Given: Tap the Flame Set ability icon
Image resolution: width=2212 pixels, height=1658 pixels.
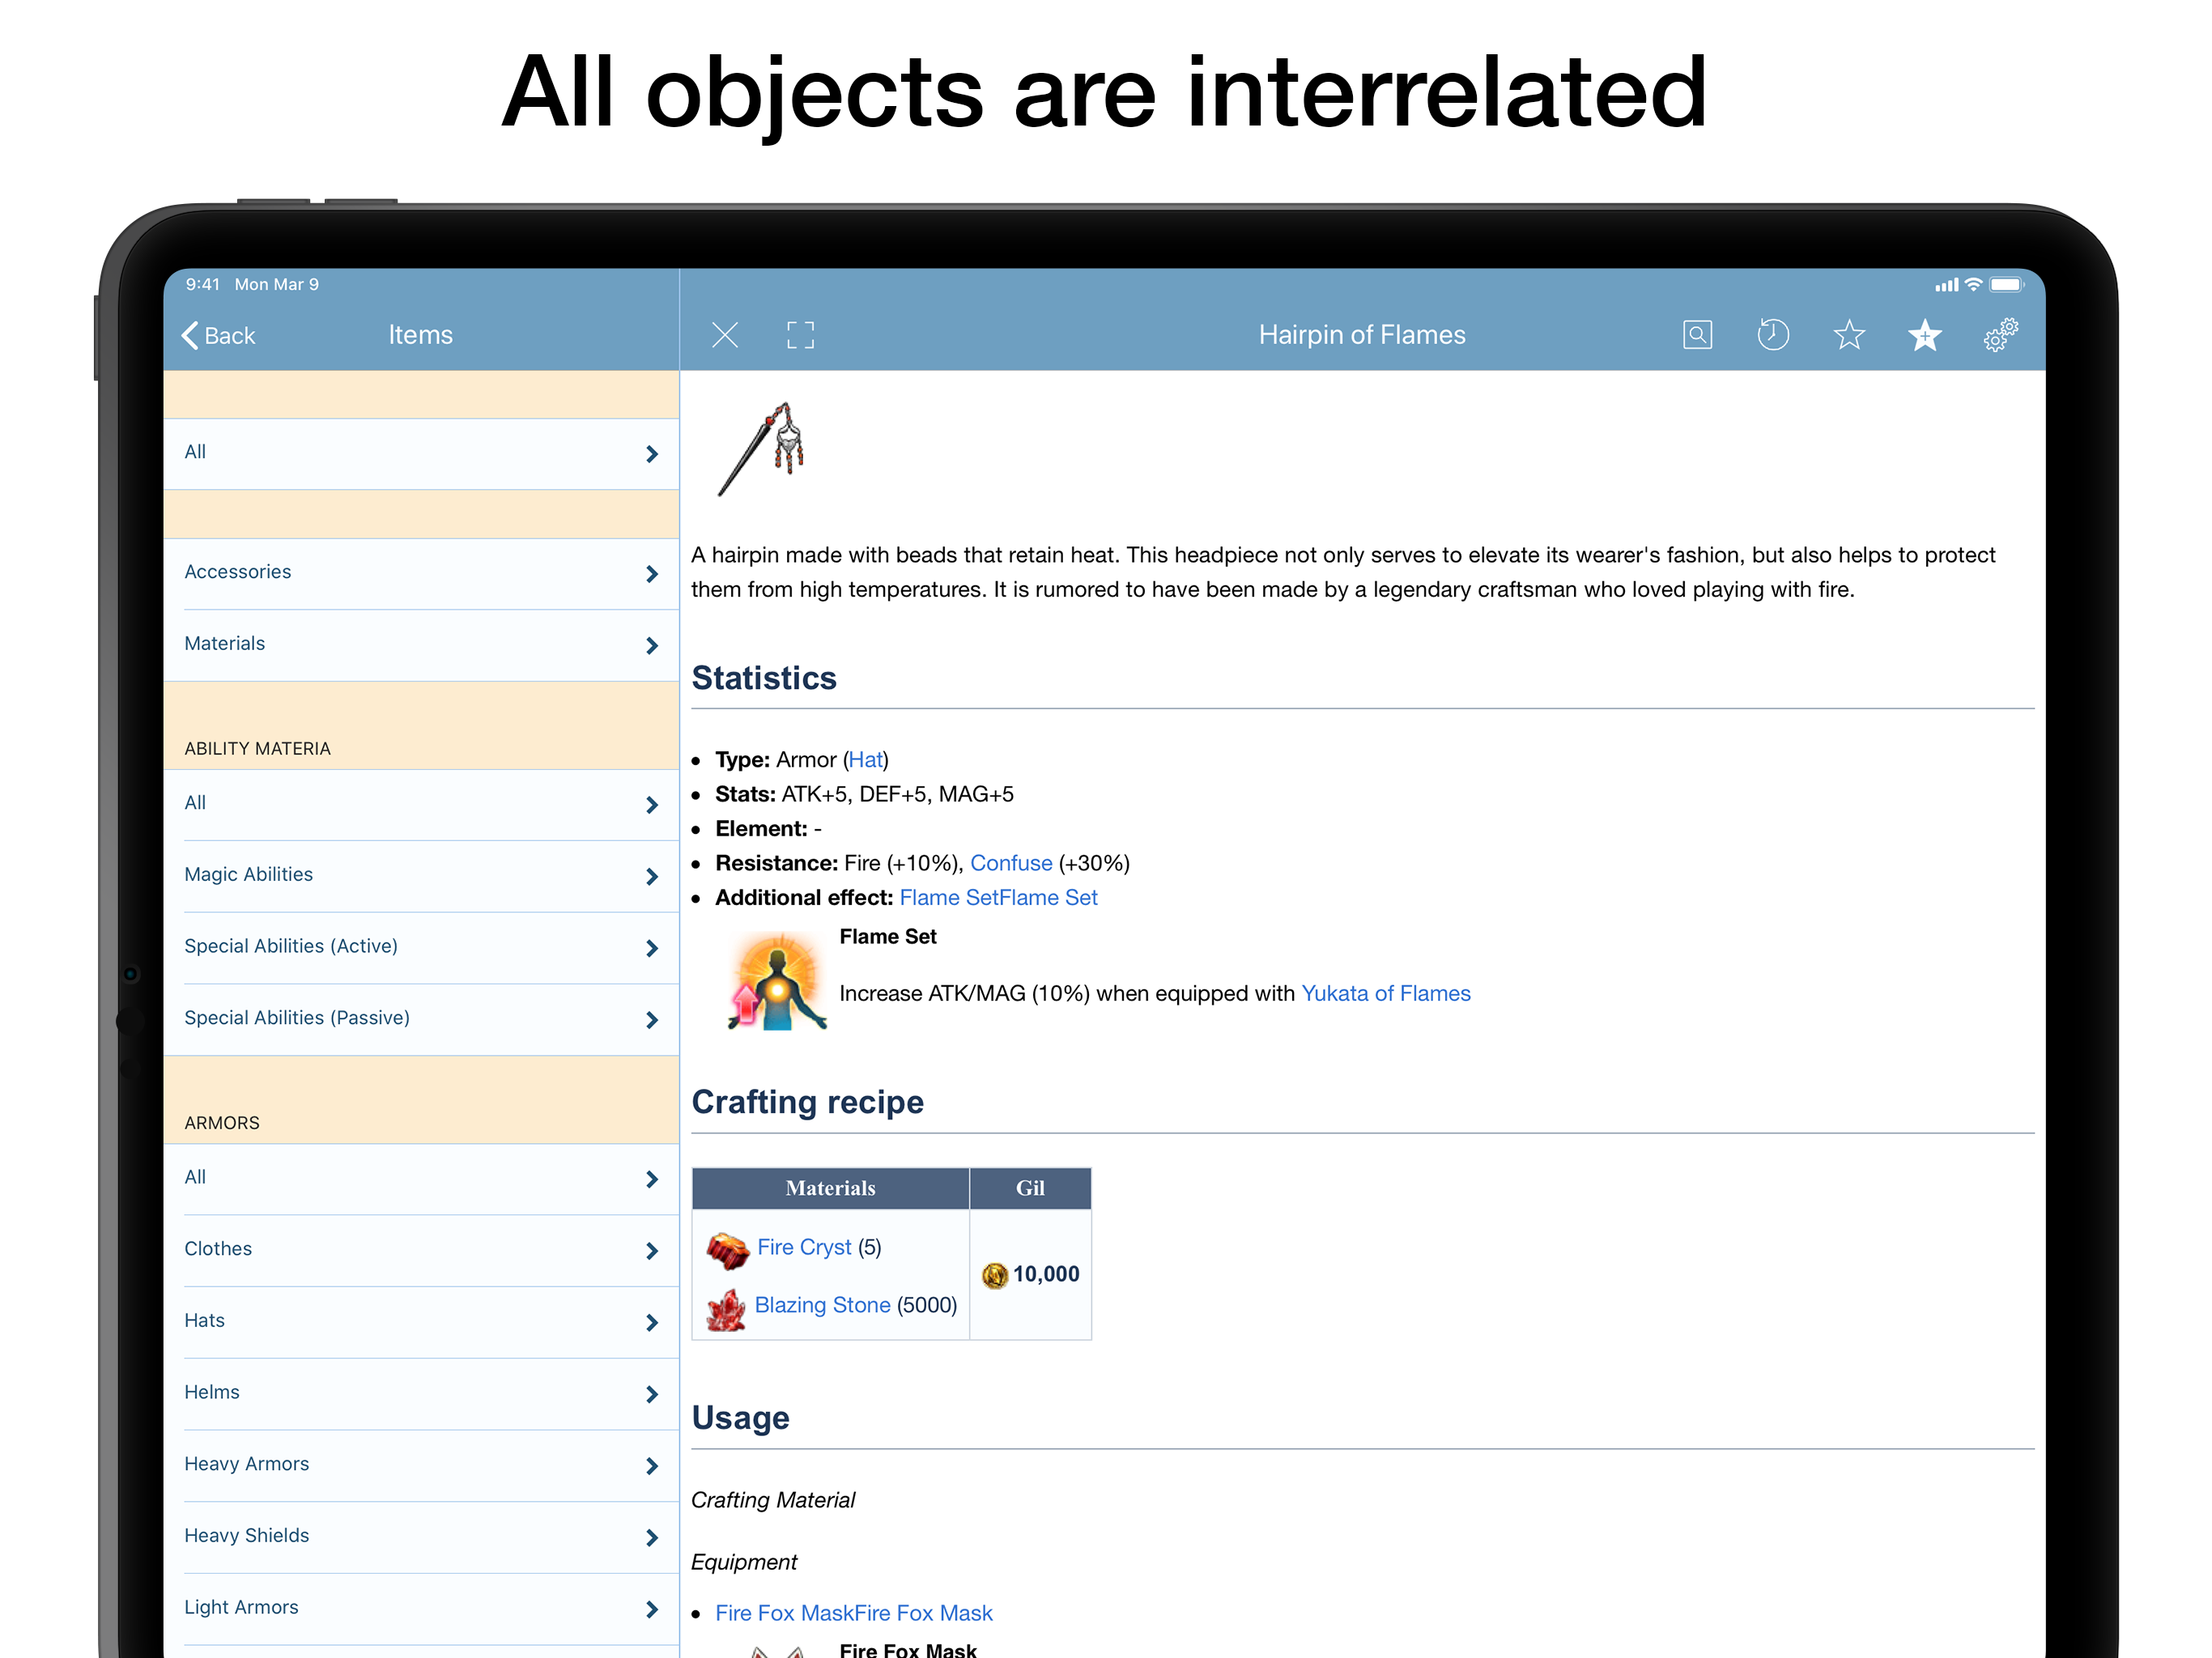Looking at the screenshot, I should (x=777, y=981).
